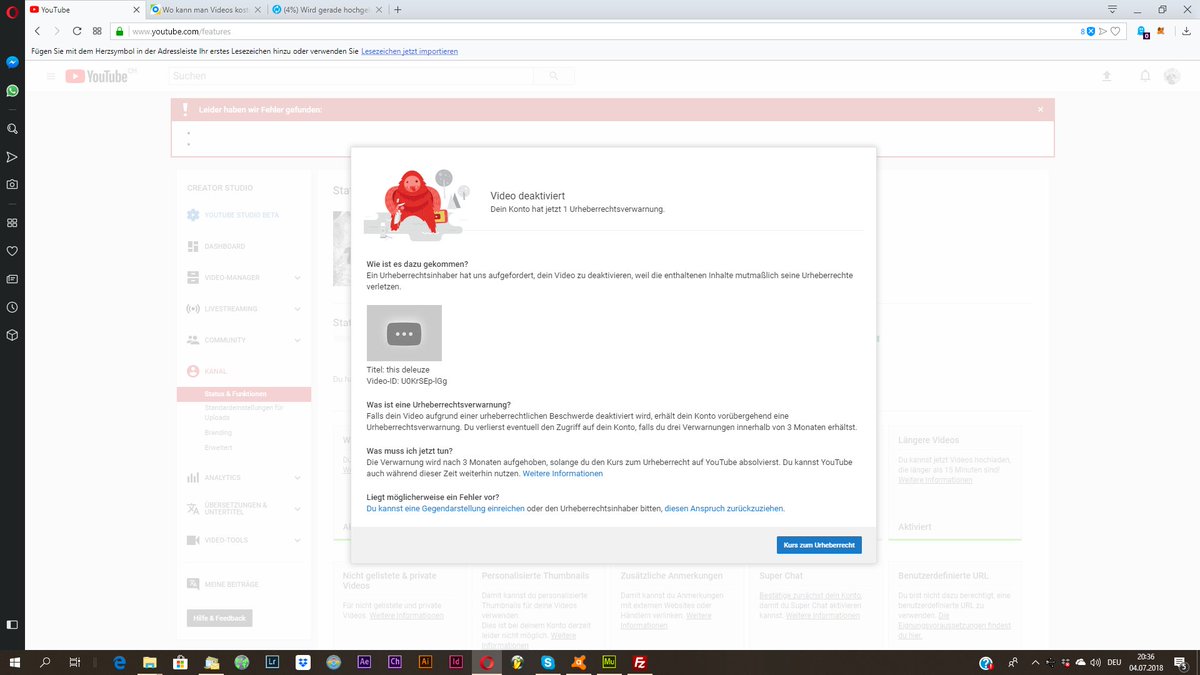Click 'Lesezeichen jetzt importieren' link
1200x675 pixels.
[x=410, y=51]
